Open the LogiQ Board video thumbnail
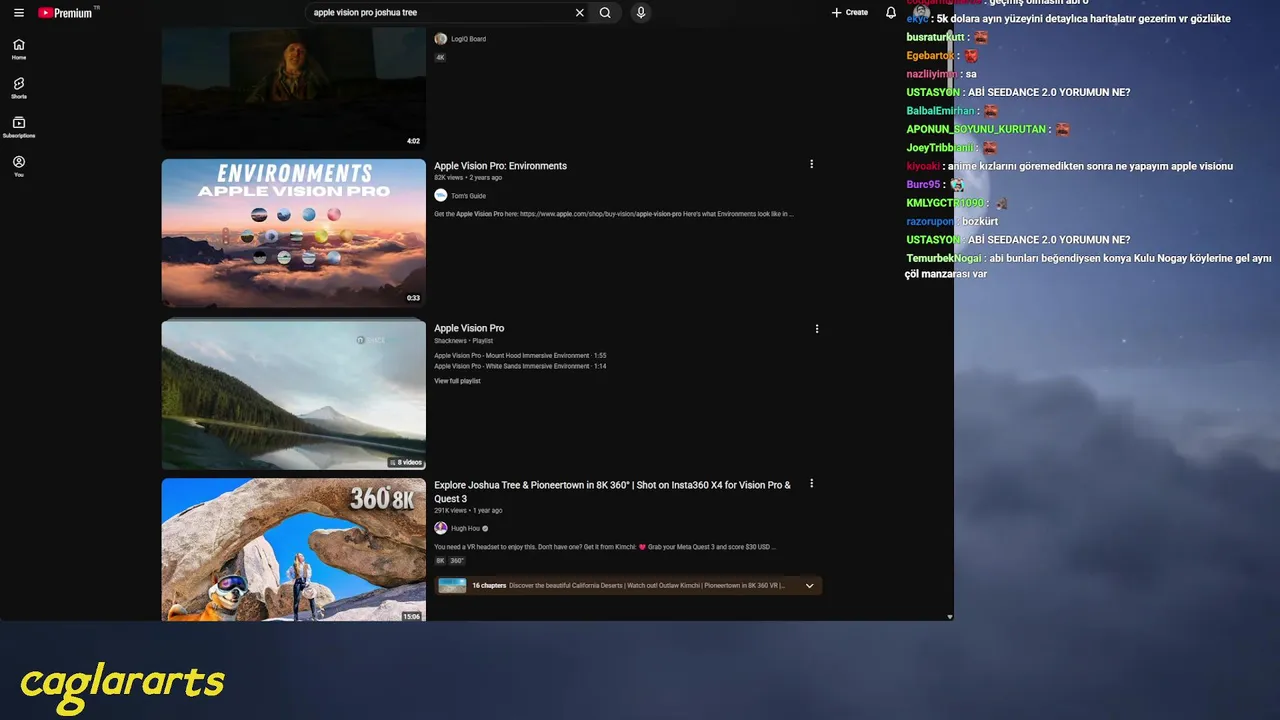The width and height of the screenshot is (1280, 720). [294, 88]
